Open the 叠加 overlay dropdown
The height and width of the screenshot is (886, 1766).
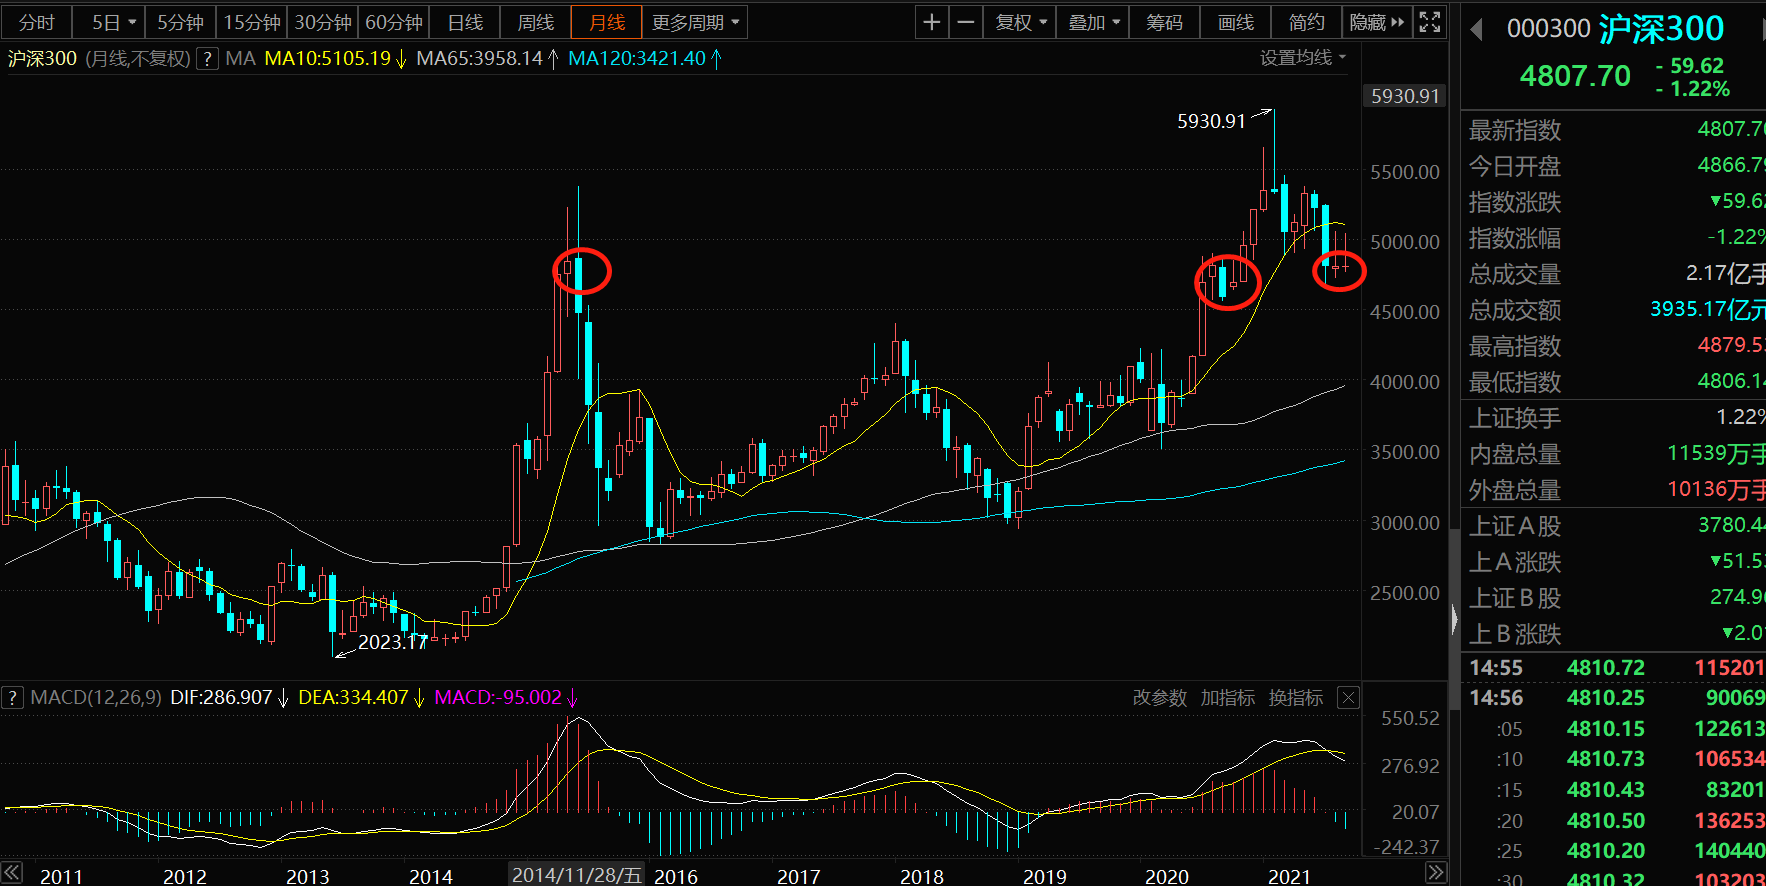point(1094,22)
